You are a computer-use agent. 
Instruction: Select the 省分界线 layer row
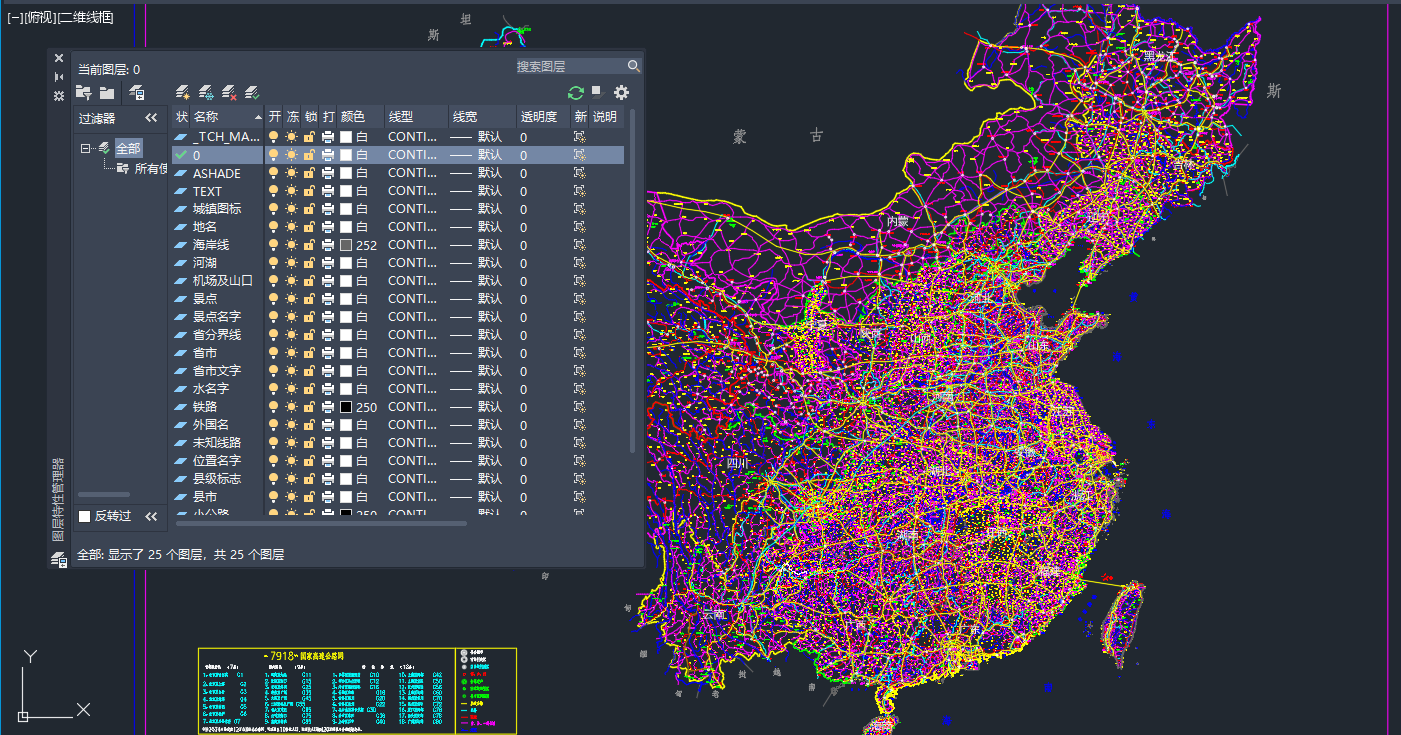pyautogui.click(x=217, y=335)
